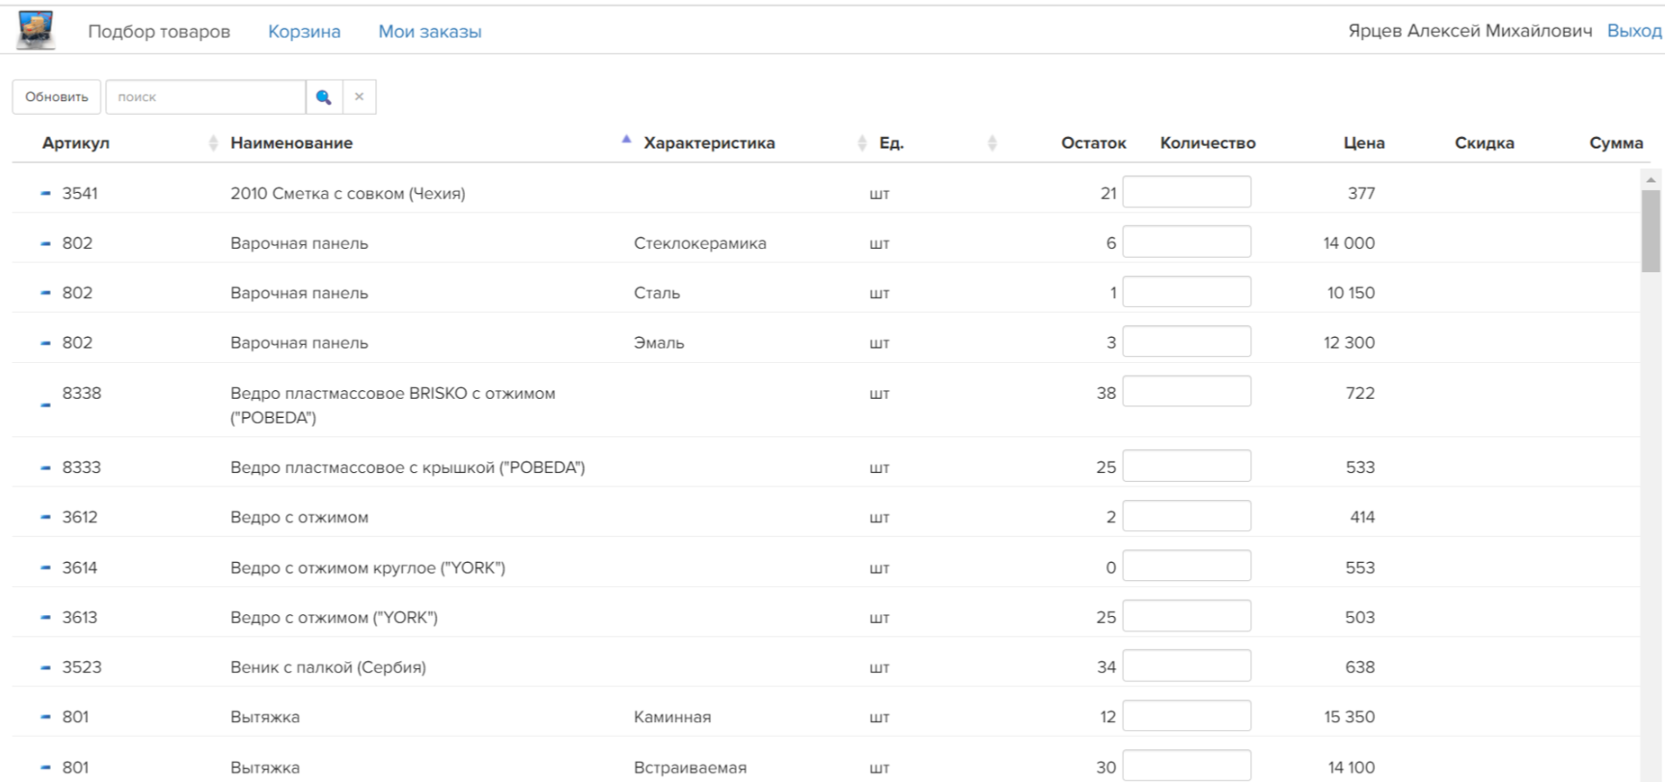Click the dash icon beside article 3614
Viewport: 1665px width, 782px height.
(46, 567)
